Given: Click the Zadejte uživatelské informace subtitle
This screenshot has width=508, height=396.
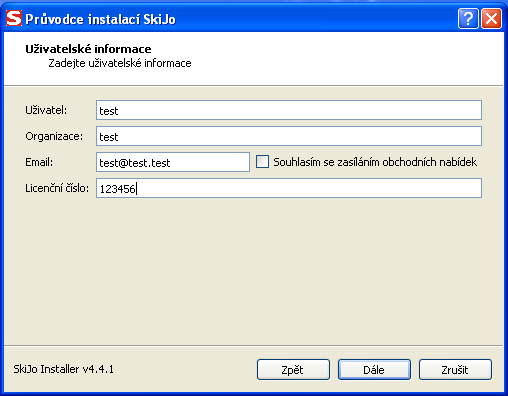Looking at the screenshot, I should pyautogui.click(x=120, y=63).
